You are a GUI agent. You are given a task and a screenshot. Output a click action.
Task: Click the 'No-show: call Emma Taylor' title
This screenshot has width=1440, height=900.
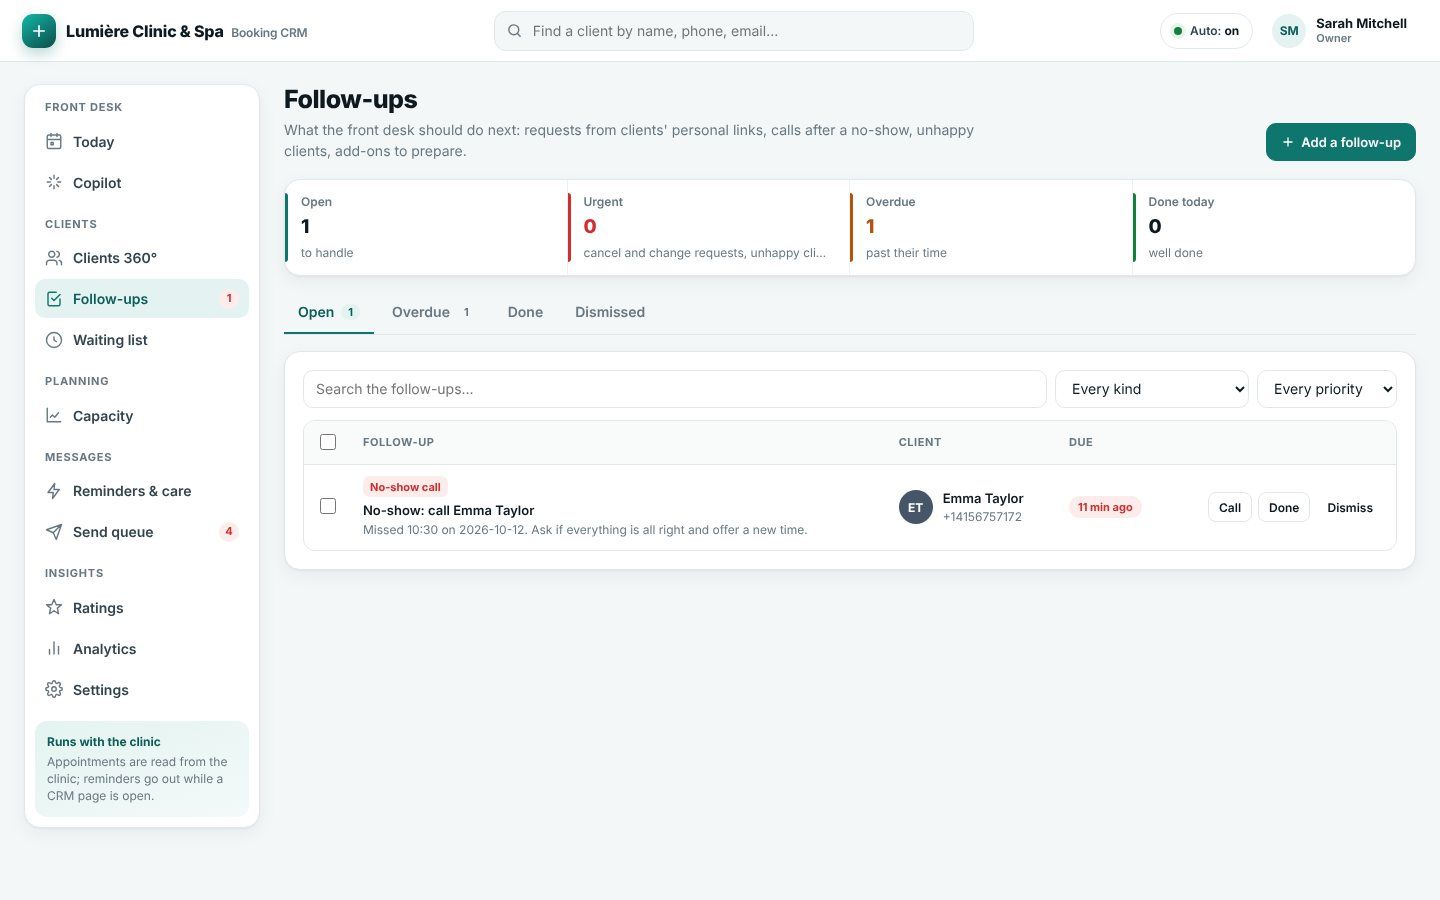449,510
